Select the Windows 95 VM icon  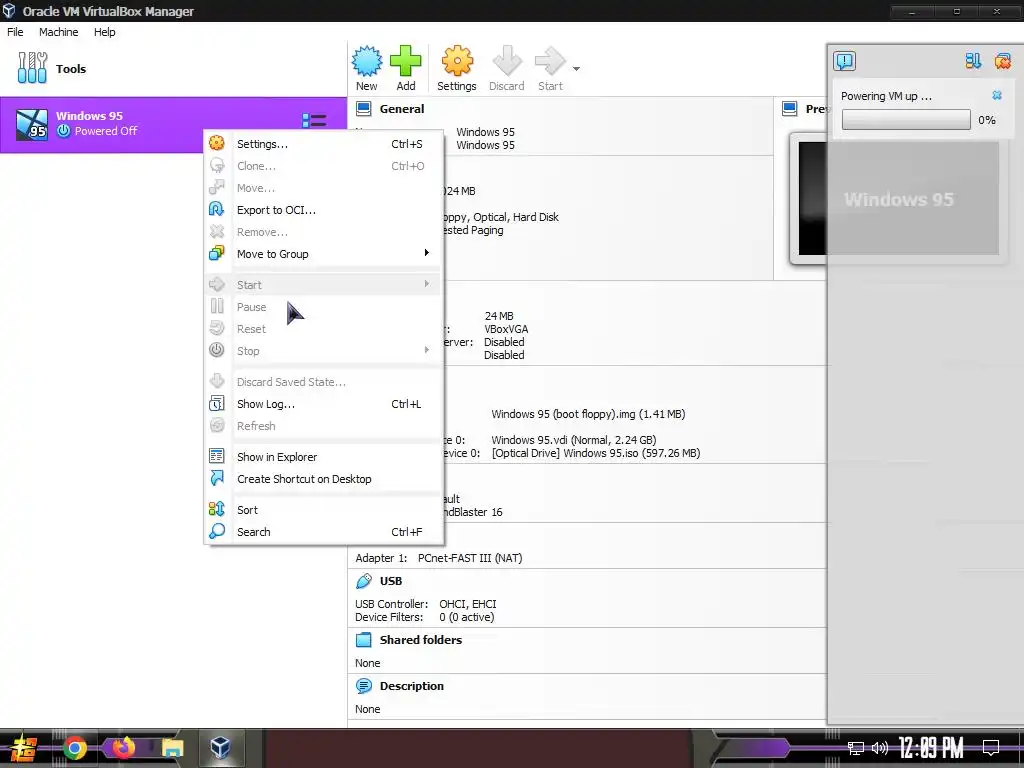click(32, 125)
